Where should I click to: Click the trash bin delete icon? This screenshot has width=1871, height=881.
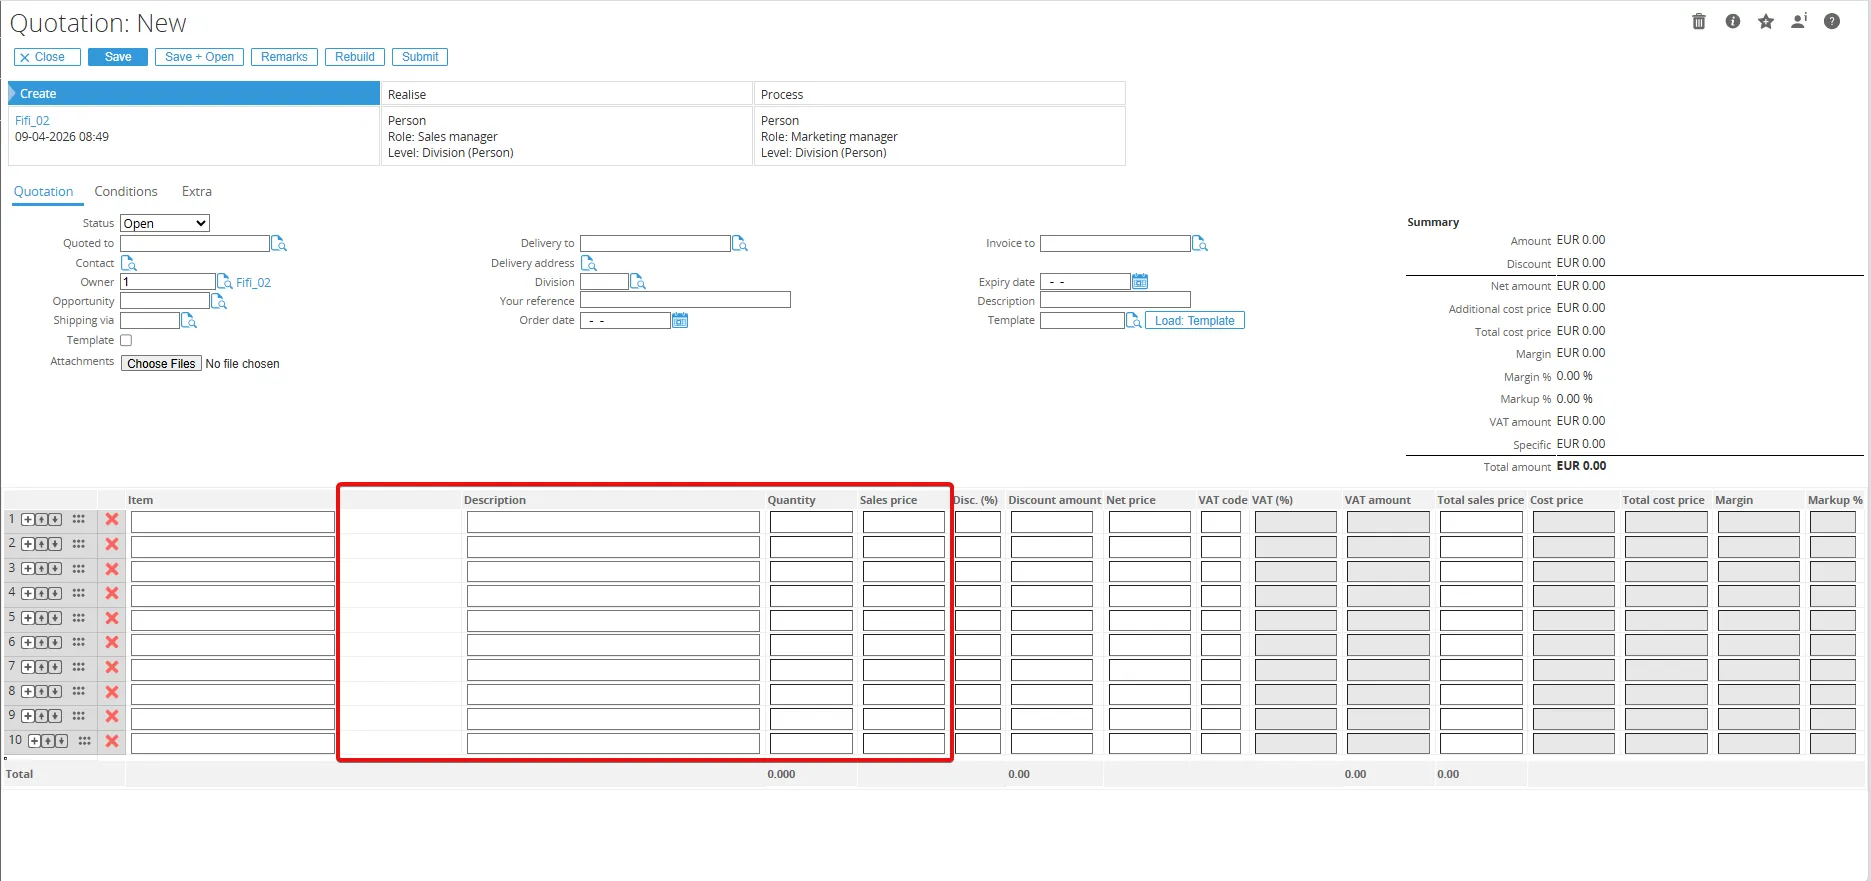tap(1698, 21)
